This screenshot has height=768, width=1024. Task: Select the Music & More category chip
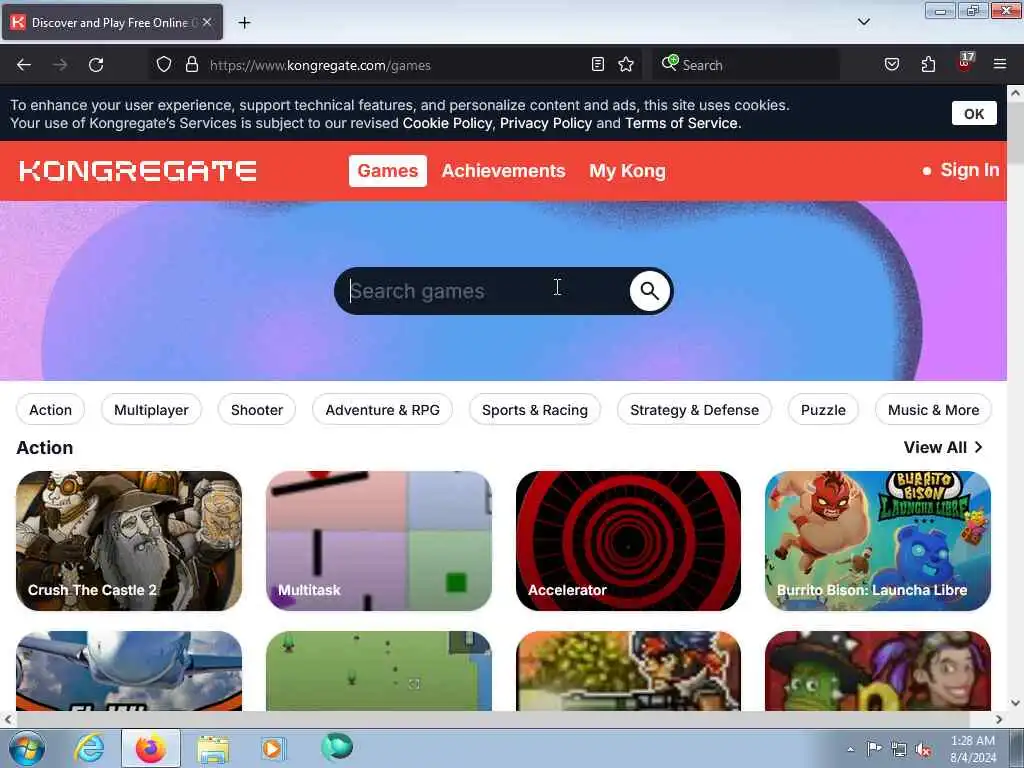(x=933, y=409)
